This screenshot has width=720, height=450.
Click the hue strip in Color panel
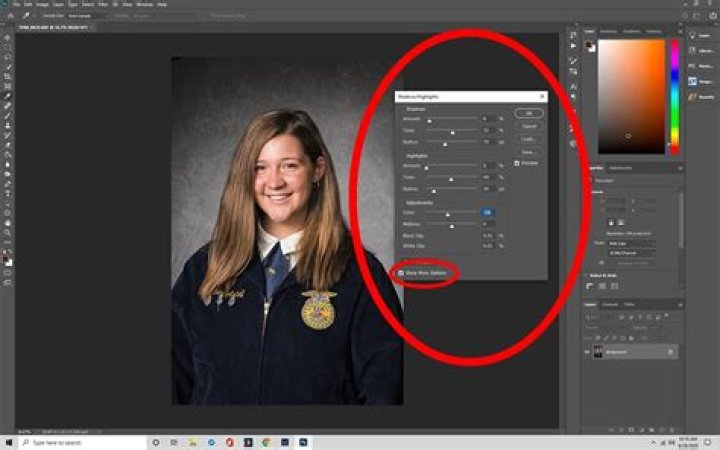(675, 96)
